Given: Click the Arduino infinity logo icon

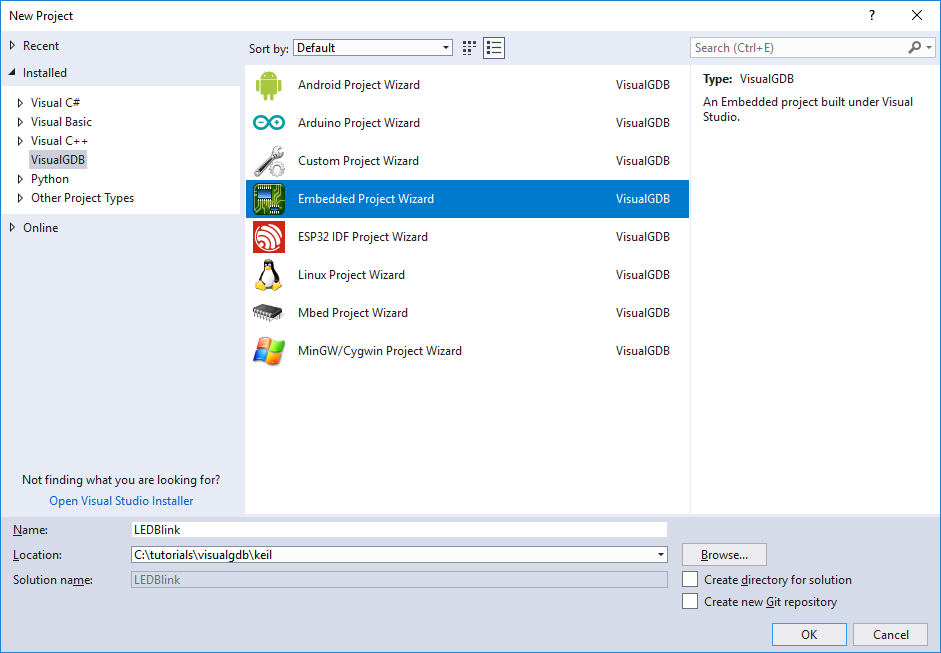Looking at the screenshot, I should [x=268, y=123].
